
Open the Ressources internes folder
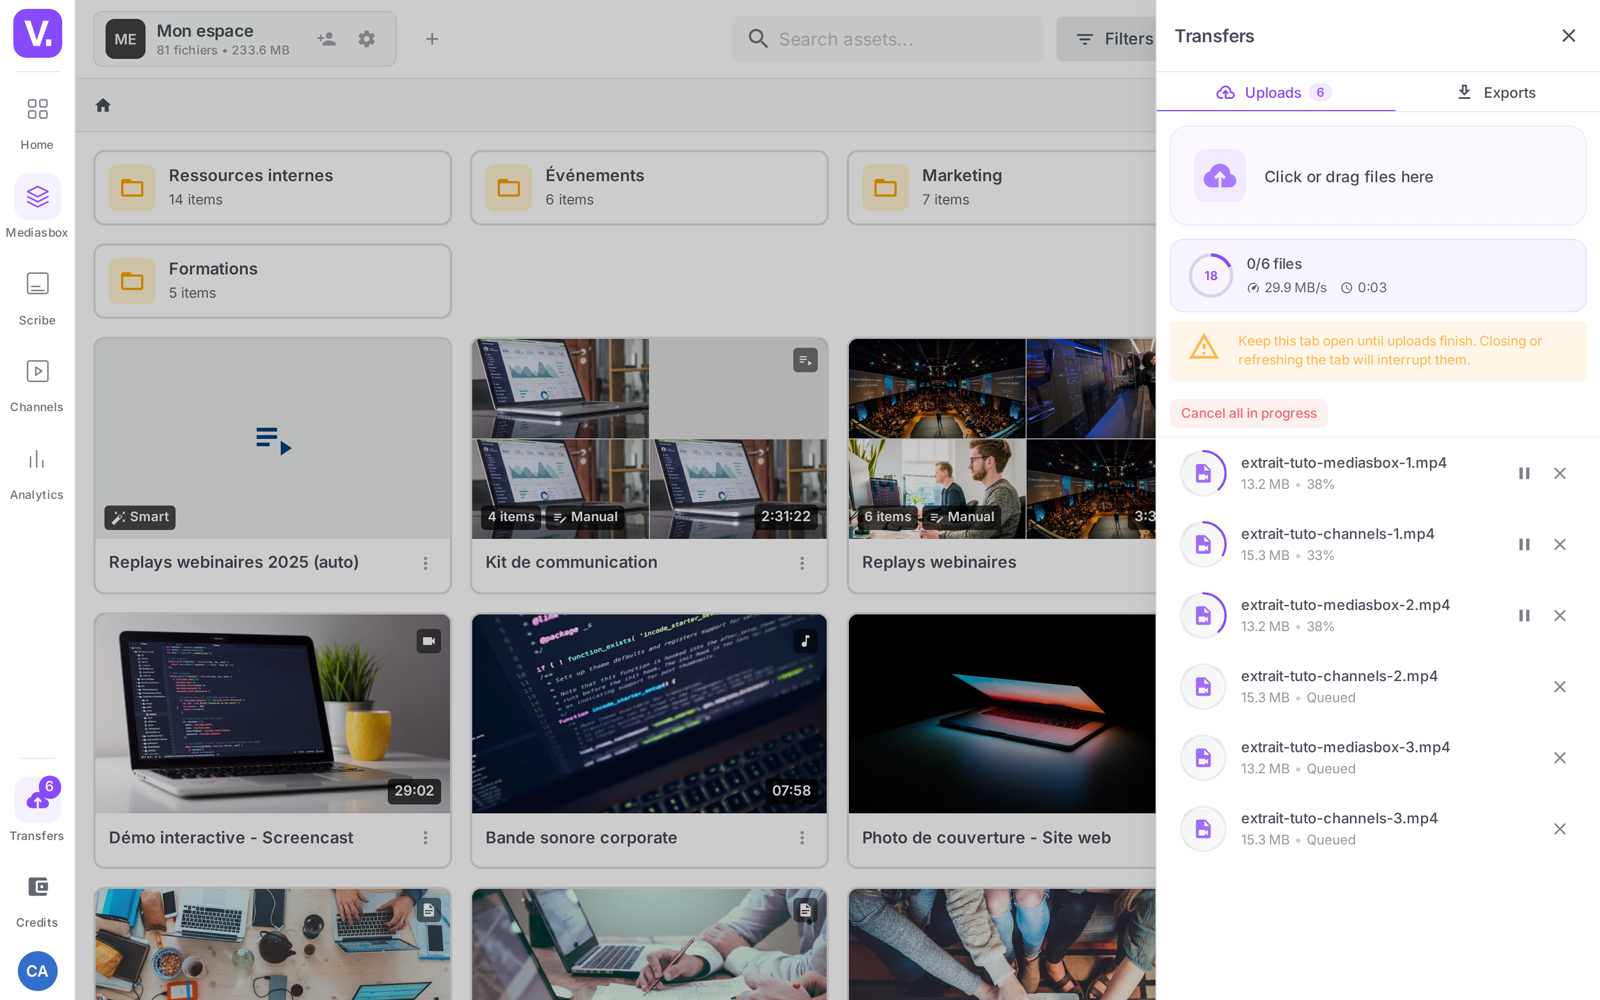click(273, 188)
